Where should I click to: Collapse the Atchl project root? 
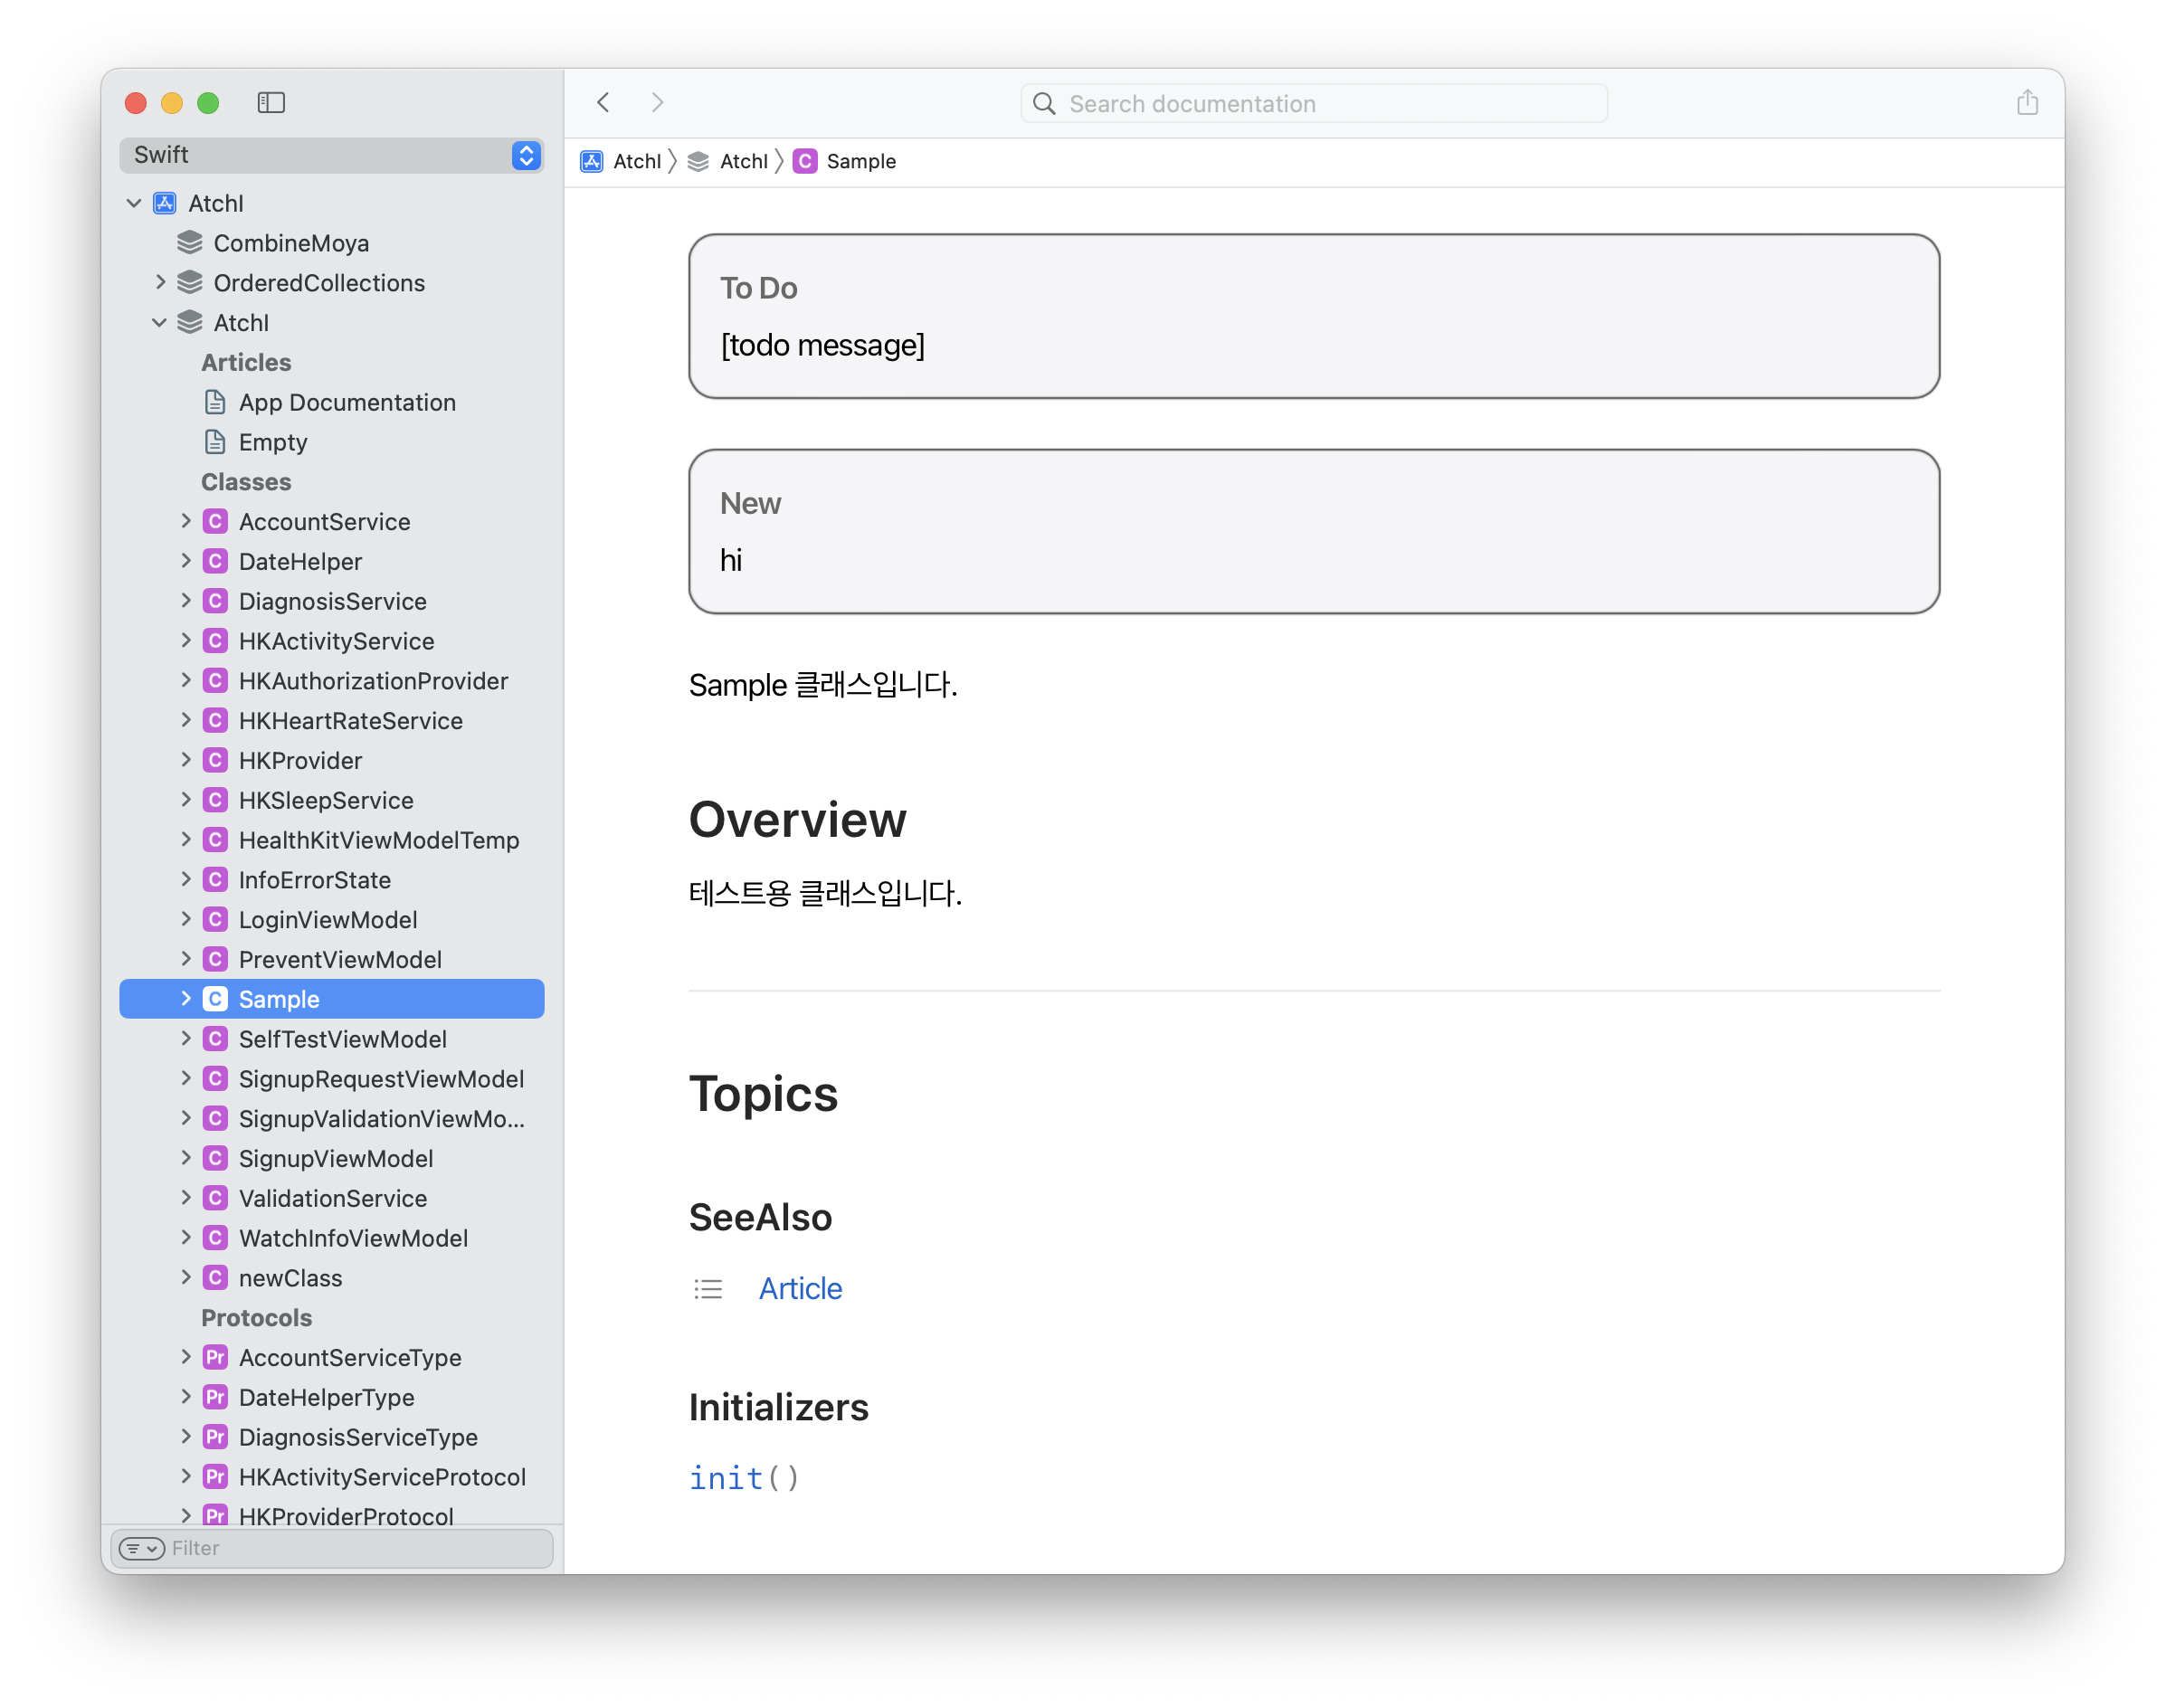point(134,204)
